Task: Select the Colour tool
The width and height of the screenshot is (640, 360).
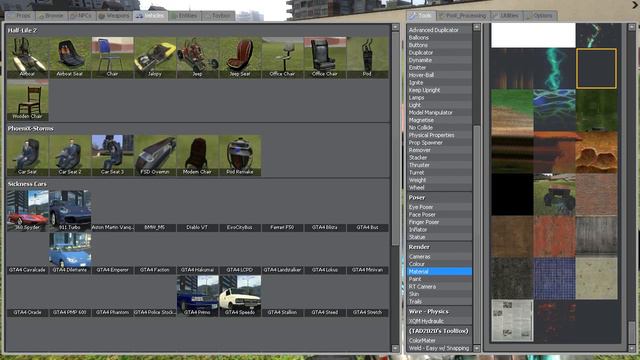Action: [x=439, y=264]
